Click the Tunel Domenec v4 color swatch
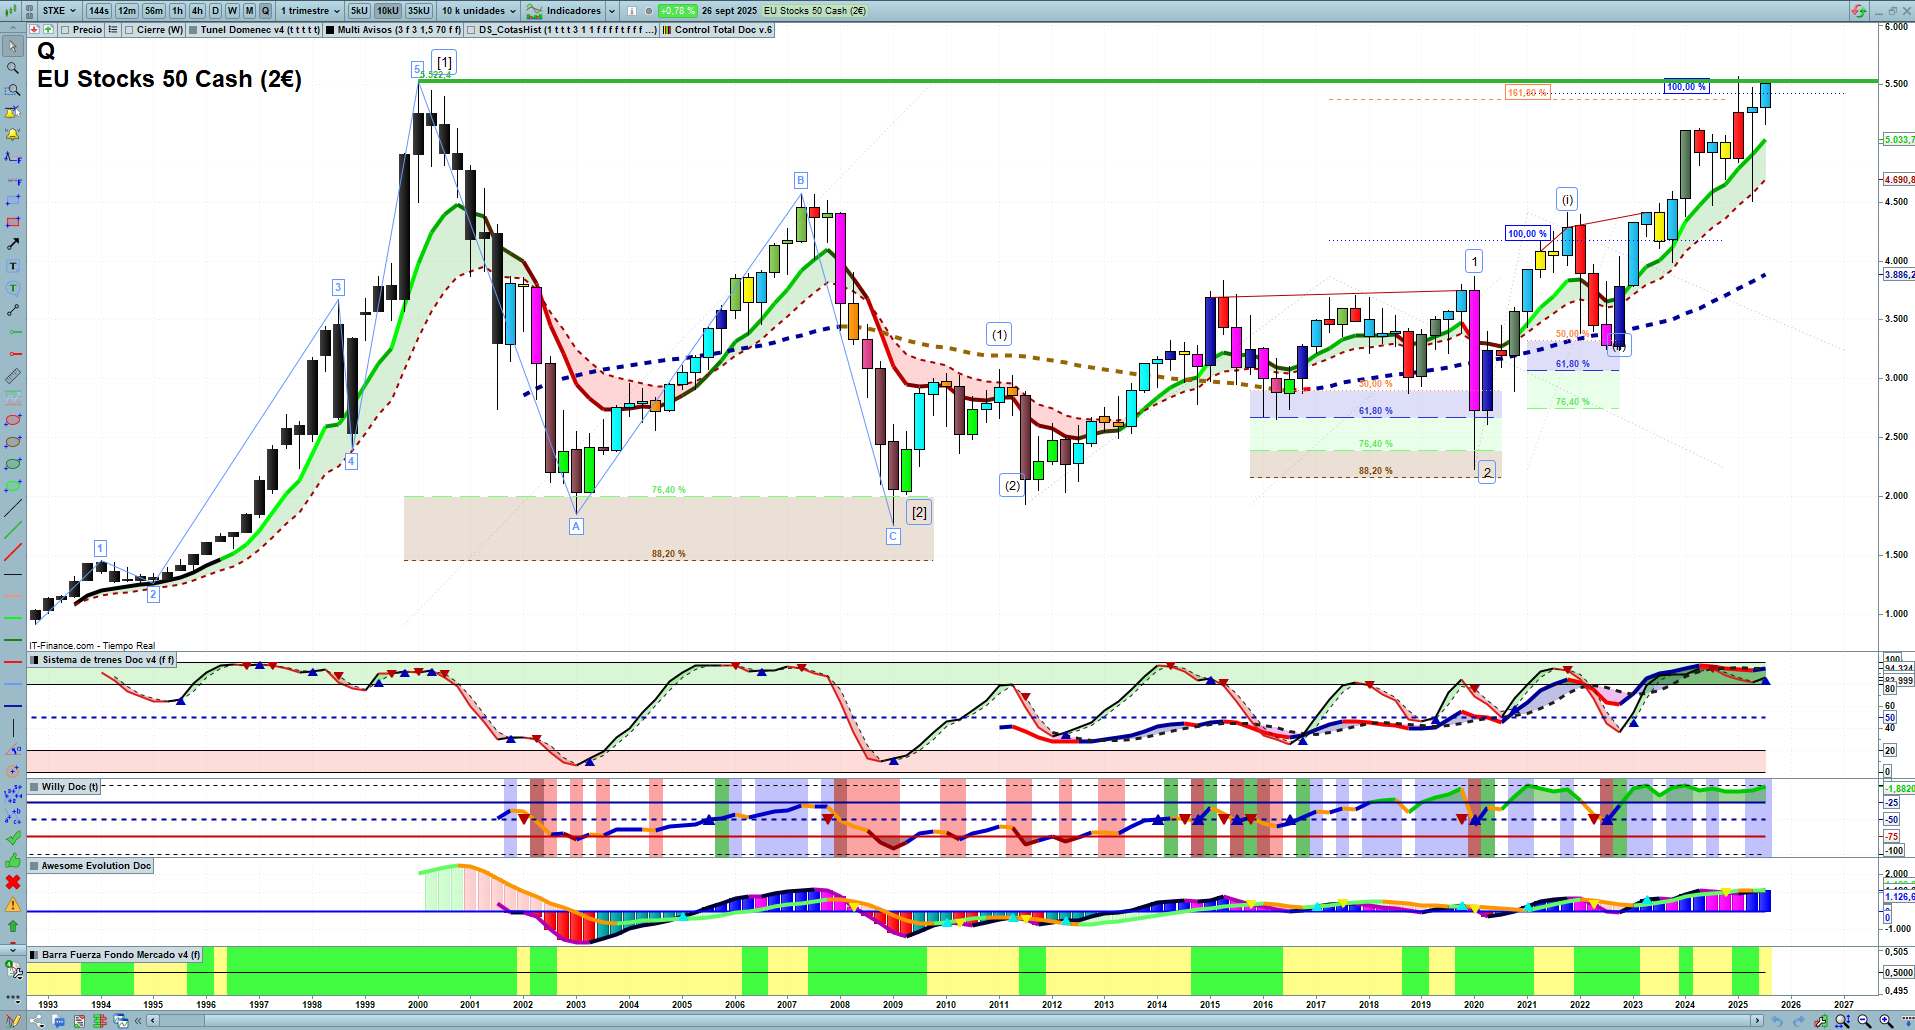Screen dimensions: 1915x1030 (193, 30)
